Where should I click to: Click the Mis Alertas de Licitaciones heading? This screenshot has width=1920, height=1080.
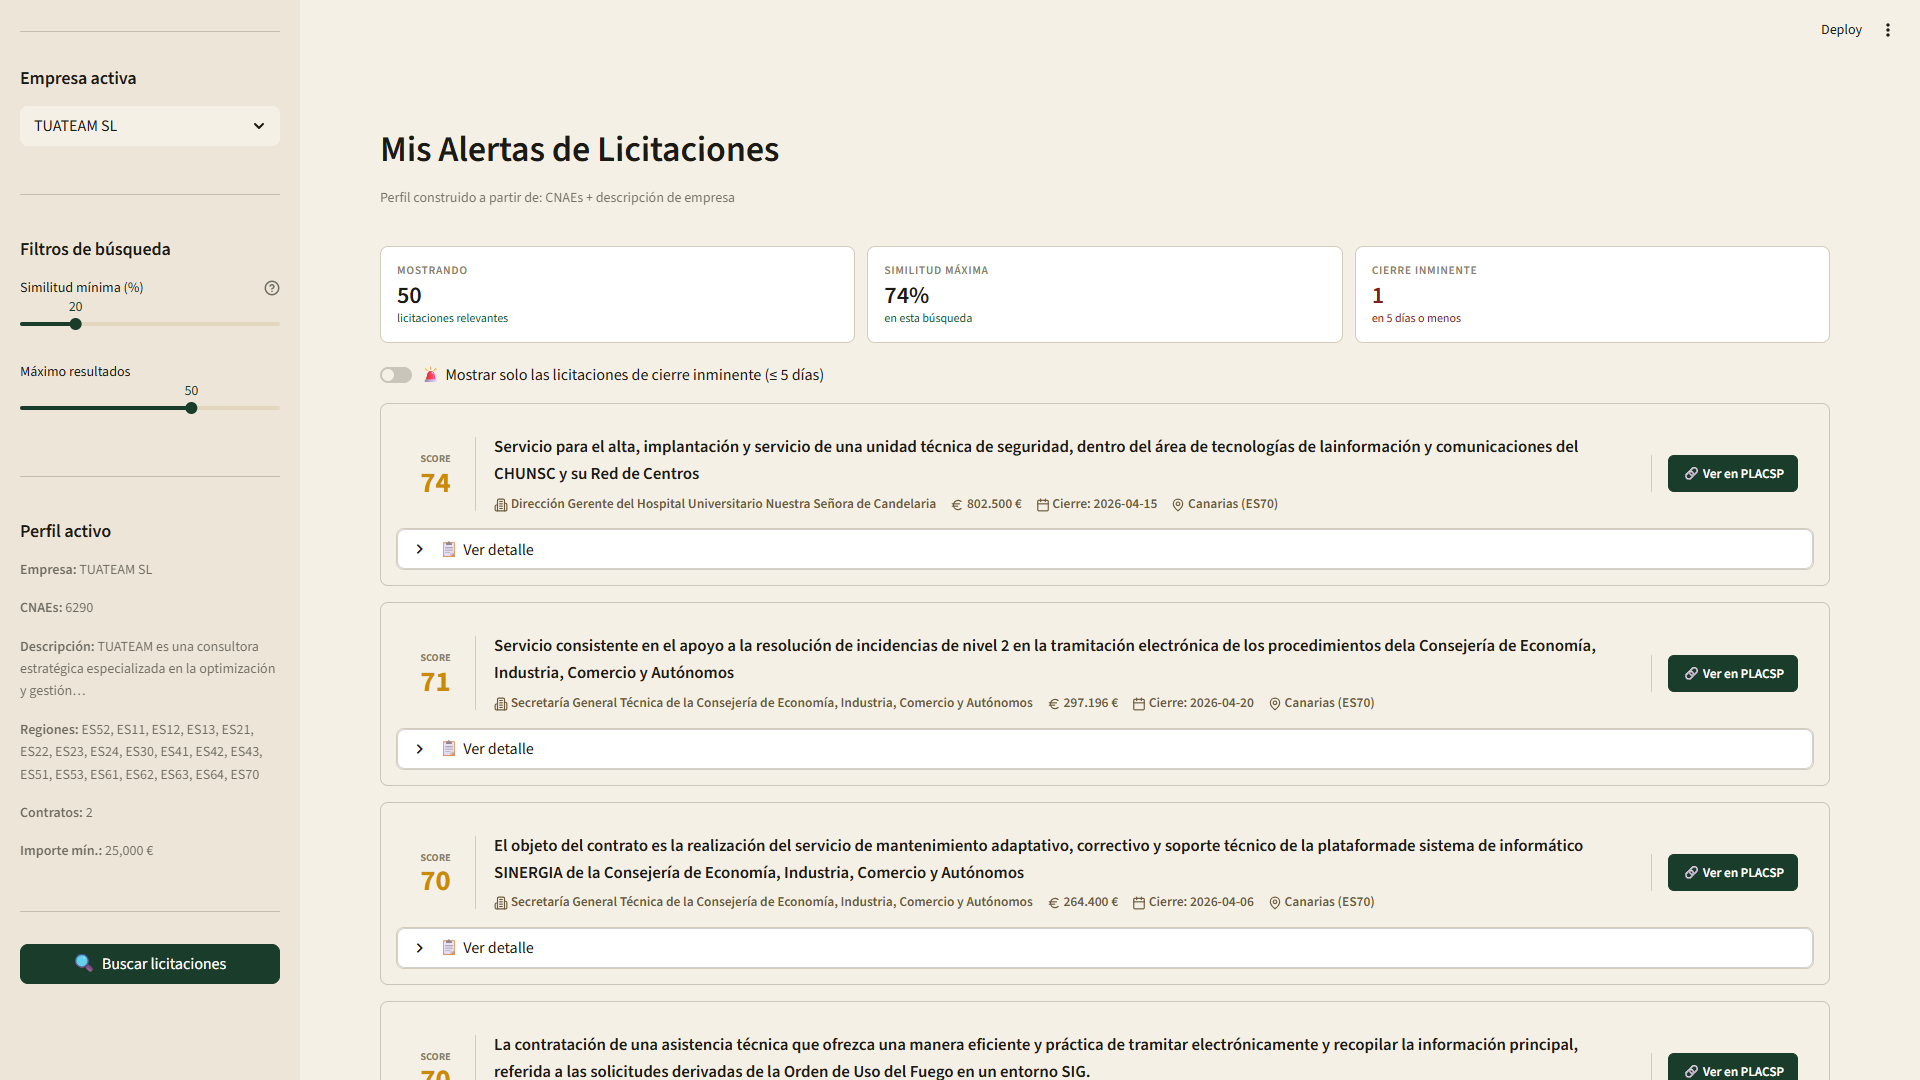coord(579,149)
